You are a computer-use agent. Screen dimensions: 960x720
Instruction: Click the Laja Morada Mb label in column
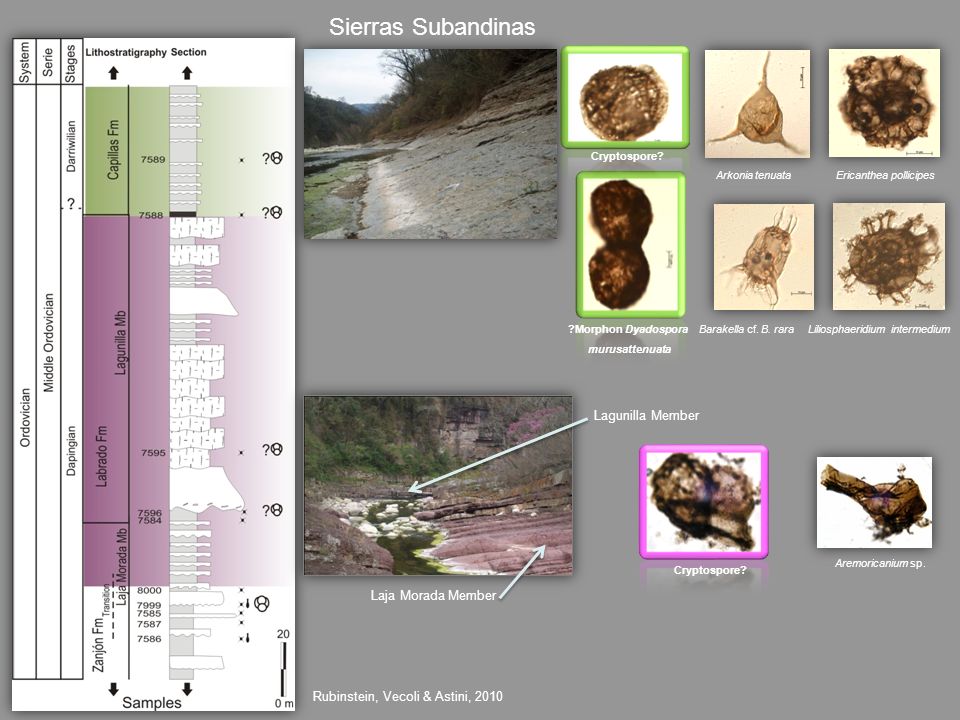[x=122, y=566]
